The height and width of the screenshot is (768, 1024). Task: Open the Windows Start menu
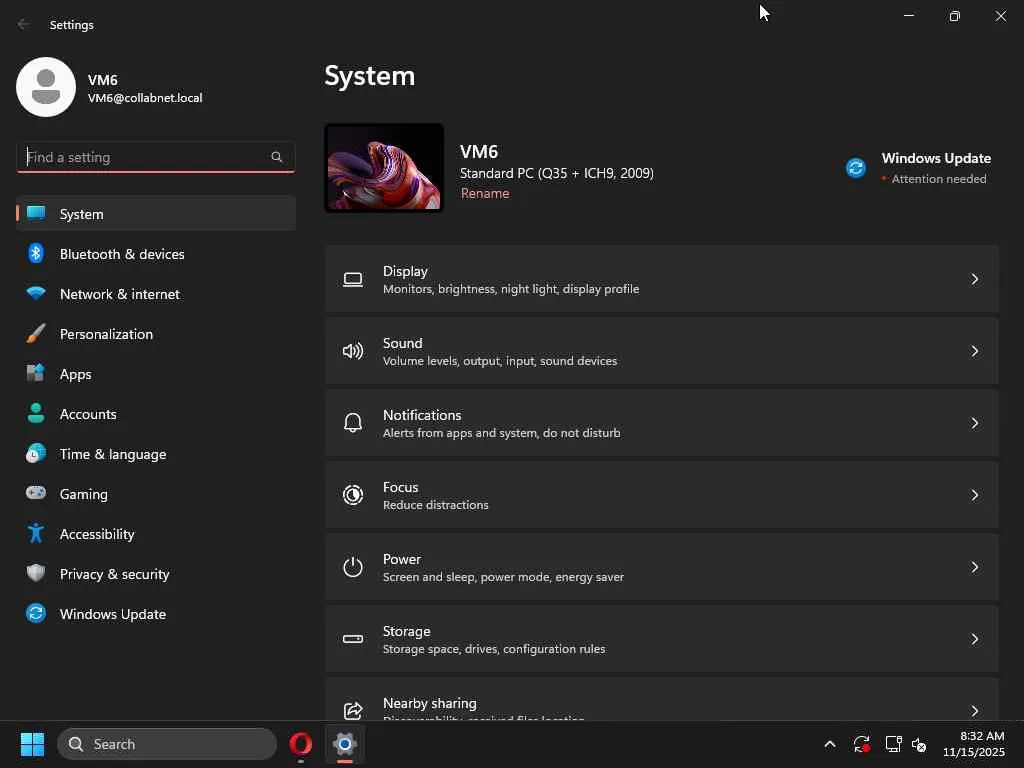pyautogui.click(x=33, y=744)
